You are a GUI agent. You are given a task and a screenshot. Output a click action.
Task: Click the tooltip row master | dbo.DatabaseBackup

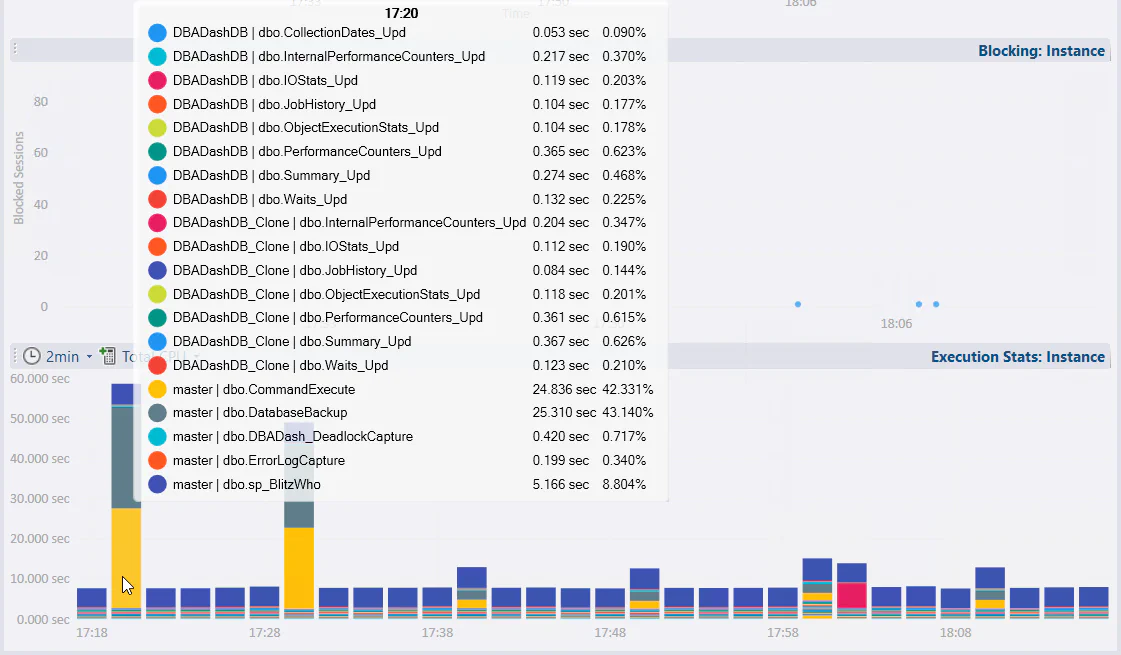[x=400, y=413]
